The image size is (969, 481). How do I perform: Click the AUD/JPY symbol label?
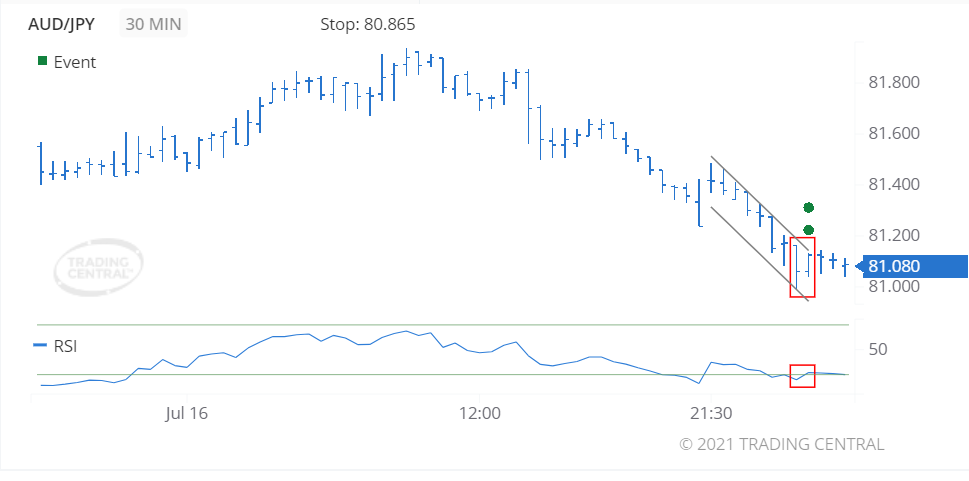pyautogui.click(x=62, y=25)
